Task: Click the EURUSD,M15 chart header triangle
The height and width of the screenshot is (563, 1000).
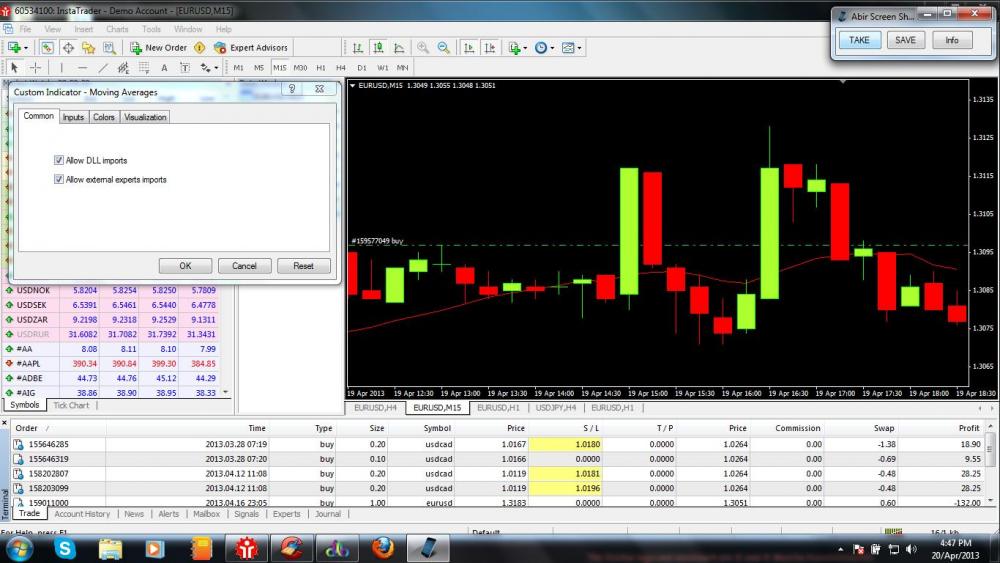Action: pyautogui.click(x=352, y=85)
